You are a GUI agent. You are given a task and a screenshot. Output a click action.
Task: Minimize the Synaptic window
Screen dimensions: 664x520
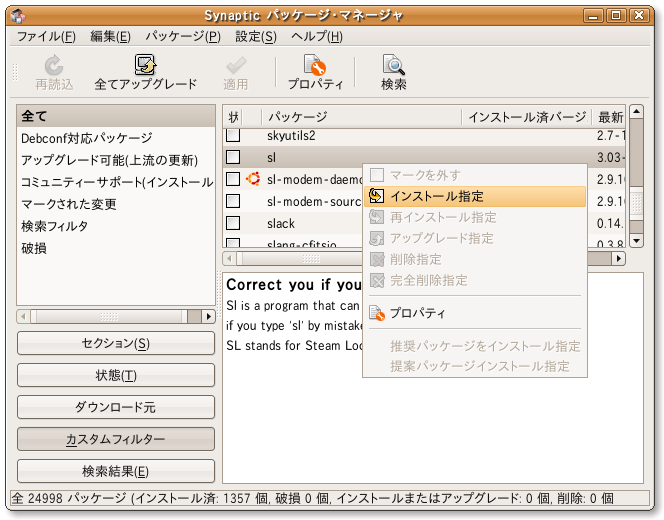click(594, 16)
